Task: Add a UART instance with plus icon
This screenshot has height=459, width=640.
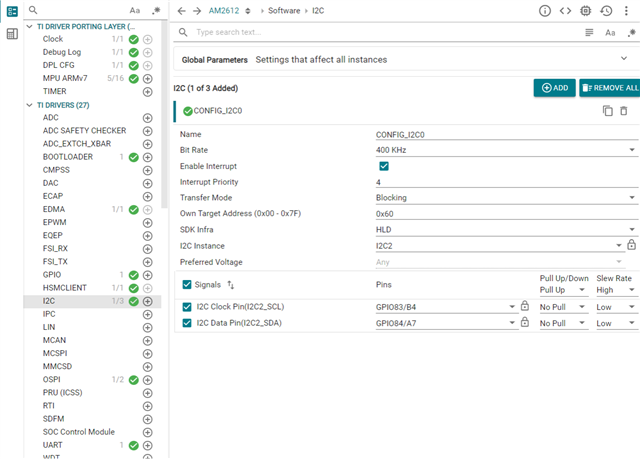Action: click(148, 446)
